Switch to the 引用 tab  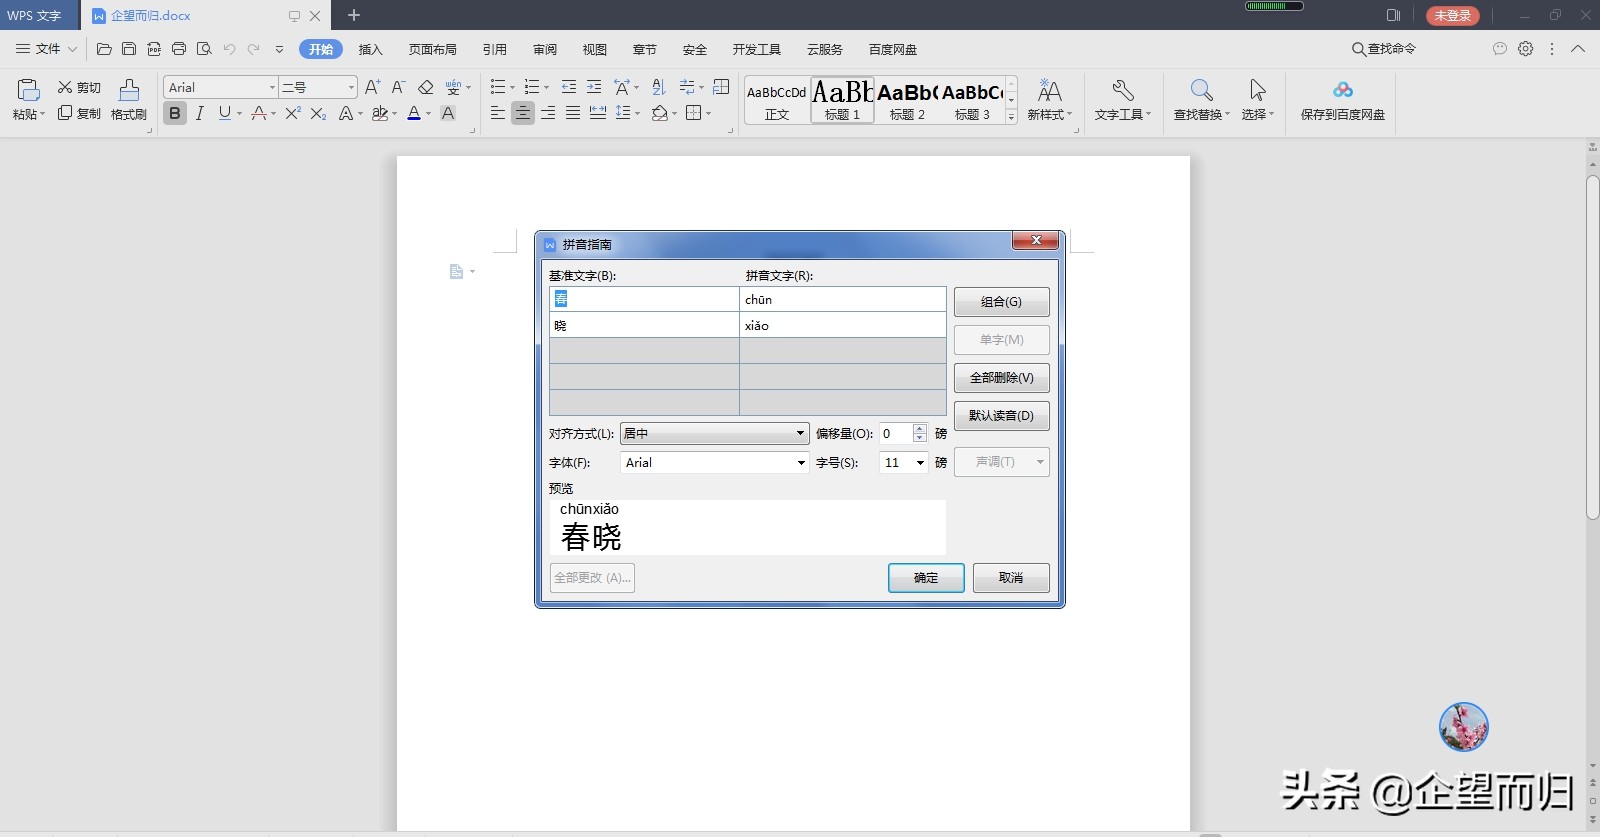[494, 49]
